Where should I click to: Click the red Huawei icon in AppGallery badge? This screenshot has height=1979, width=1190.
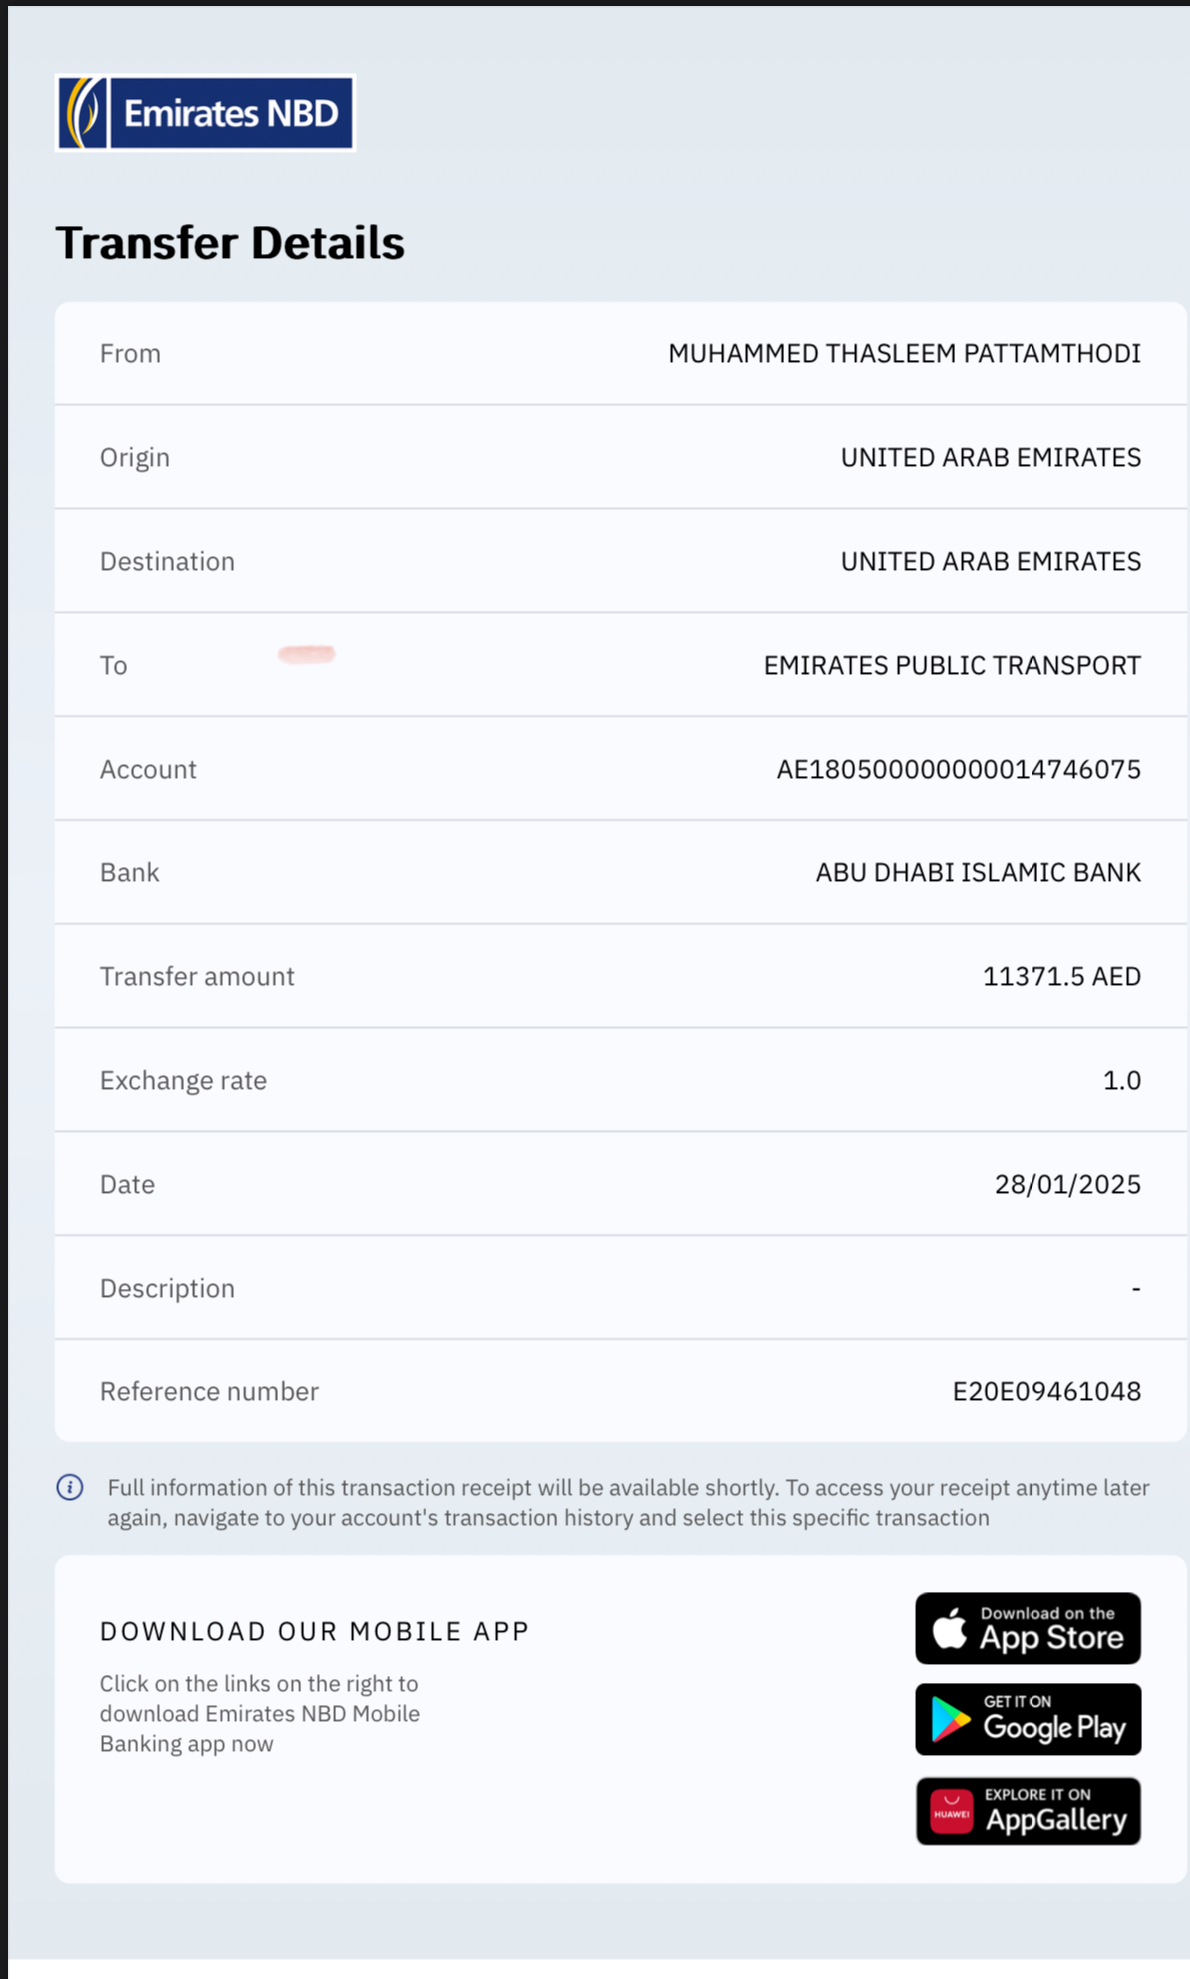[x=952, y=1812]
